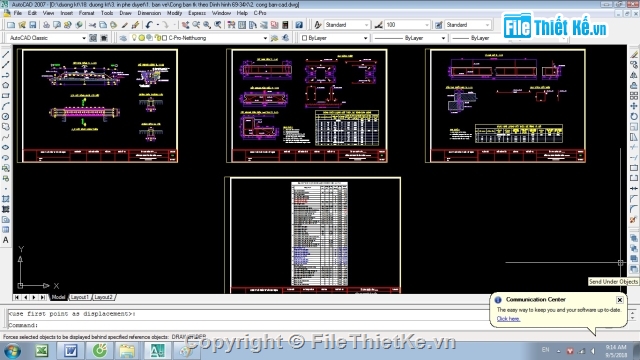The height and width of the screenshot is (360, 640).
Task: Click the Save icon in the toolbar
Action: tap(33, 25)
